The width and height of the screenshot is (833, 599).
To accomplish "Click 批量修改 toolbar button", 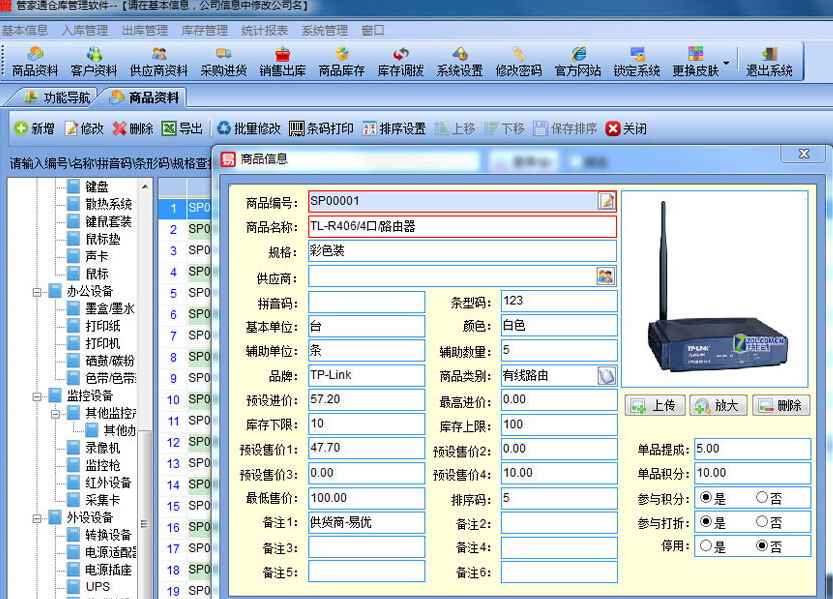I will (249, 129).
